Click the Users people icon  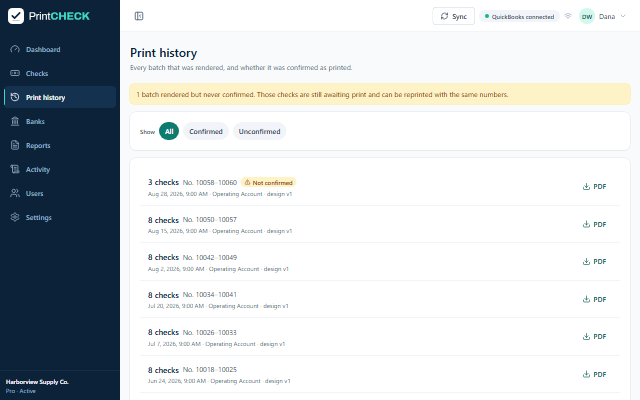(x=15, y=193)
